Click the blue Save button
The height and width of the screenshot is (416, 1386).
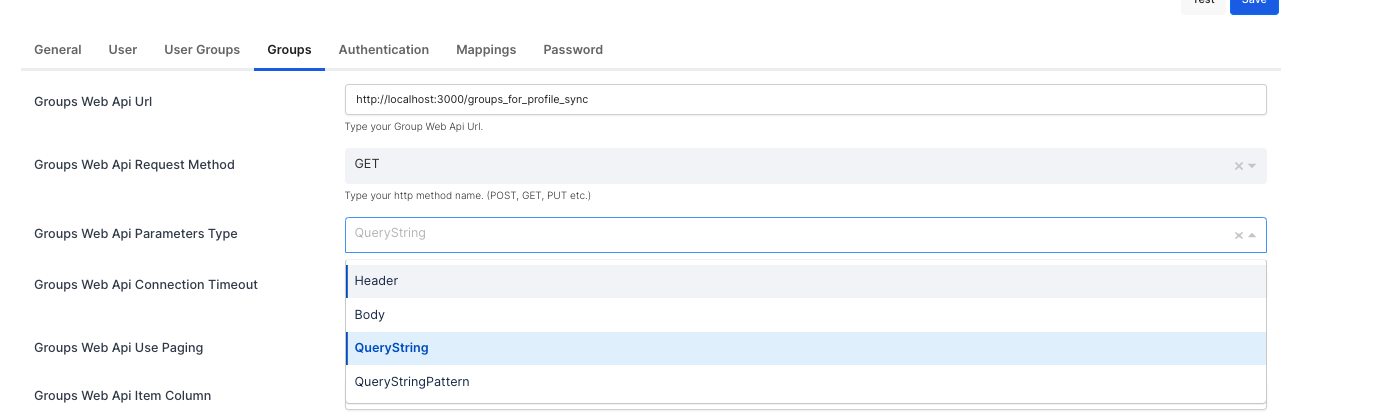[x=1254, y=5]
